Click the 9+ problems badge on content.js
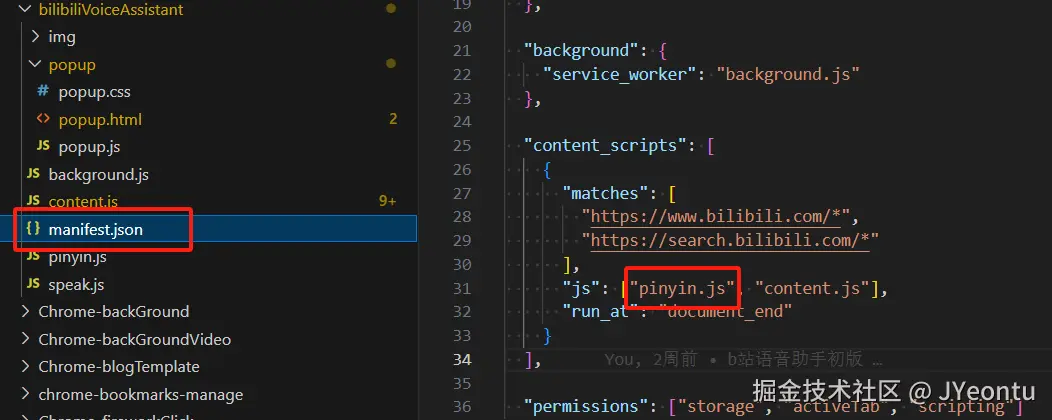Image resolution: width=1052 pixels, height=420 pixels. (388, 201)
